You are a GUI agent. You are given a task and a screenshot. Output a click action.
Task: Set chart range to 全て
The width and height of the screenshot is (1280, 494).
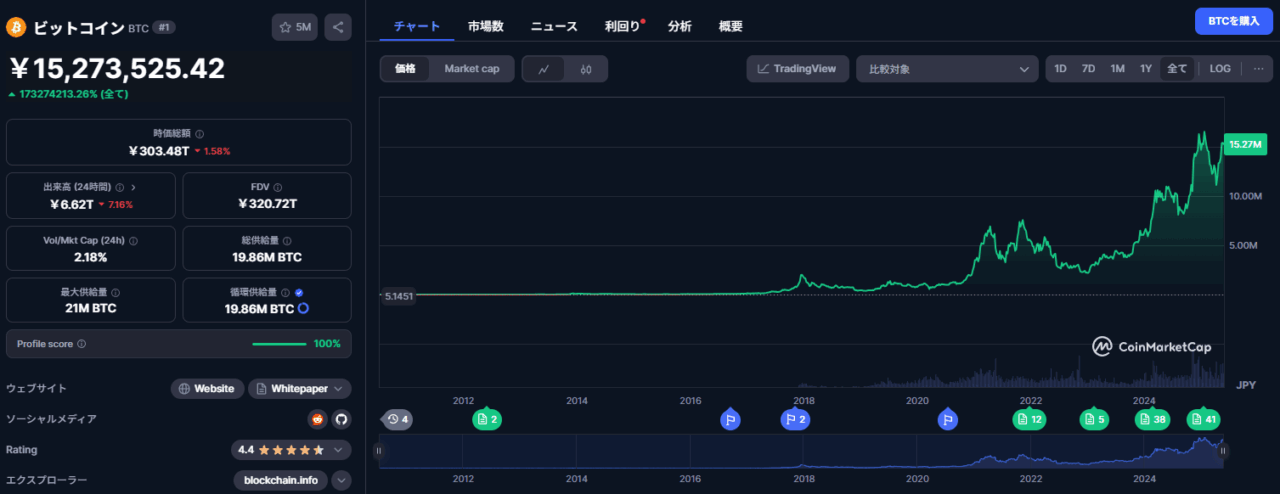pyautogui.click(x=1177, y=69)
